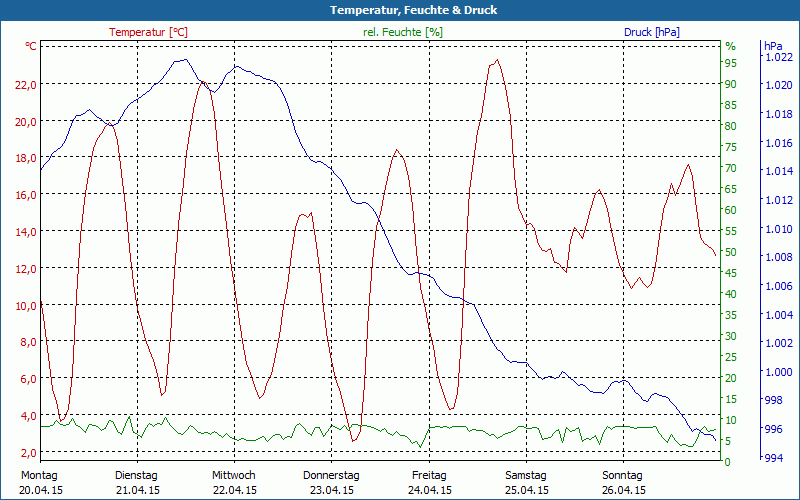This screenshot has height=500, width=800.
Task: Click the chart title 'Temperatur, Feuchte & Druck'
Action: tap(400, 10)
